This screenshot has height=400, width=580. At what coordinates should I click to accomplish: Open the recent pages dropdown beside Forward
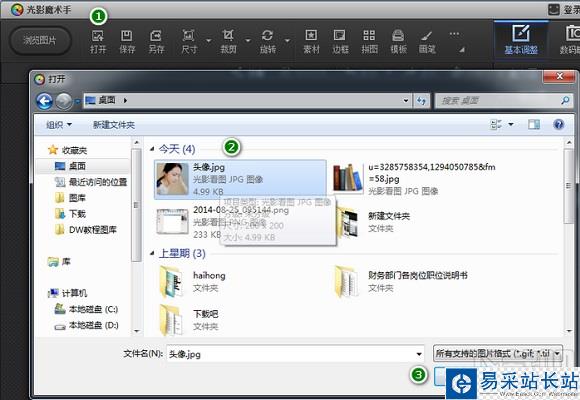coord(77,101)
